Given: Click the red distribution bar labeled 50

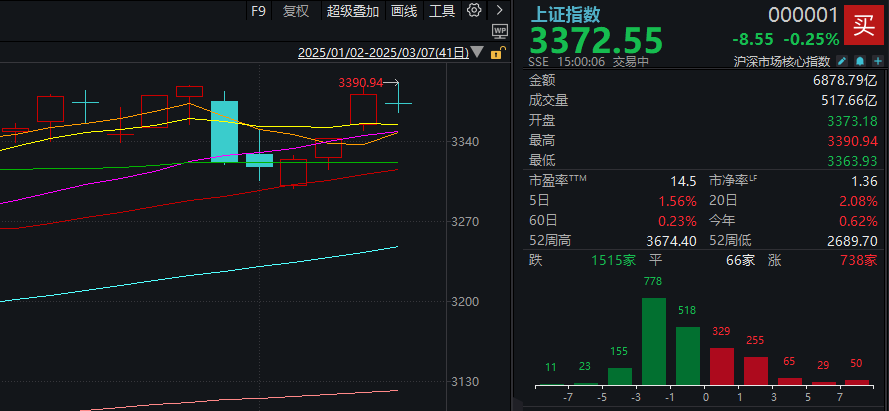Looking at the screenshot, I should pyautogui.click(x=857, y=382).
